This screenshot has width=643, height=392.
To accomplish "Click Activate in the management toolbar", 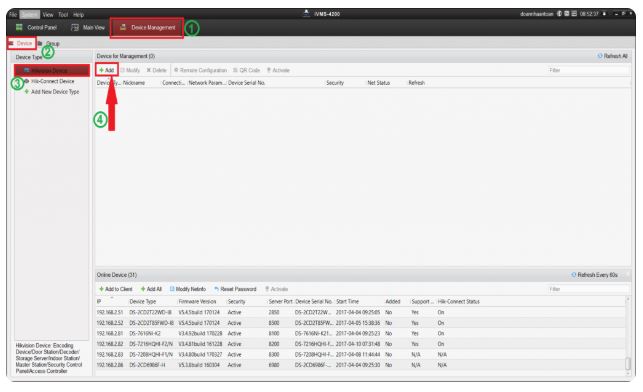I will click(278, 70).
